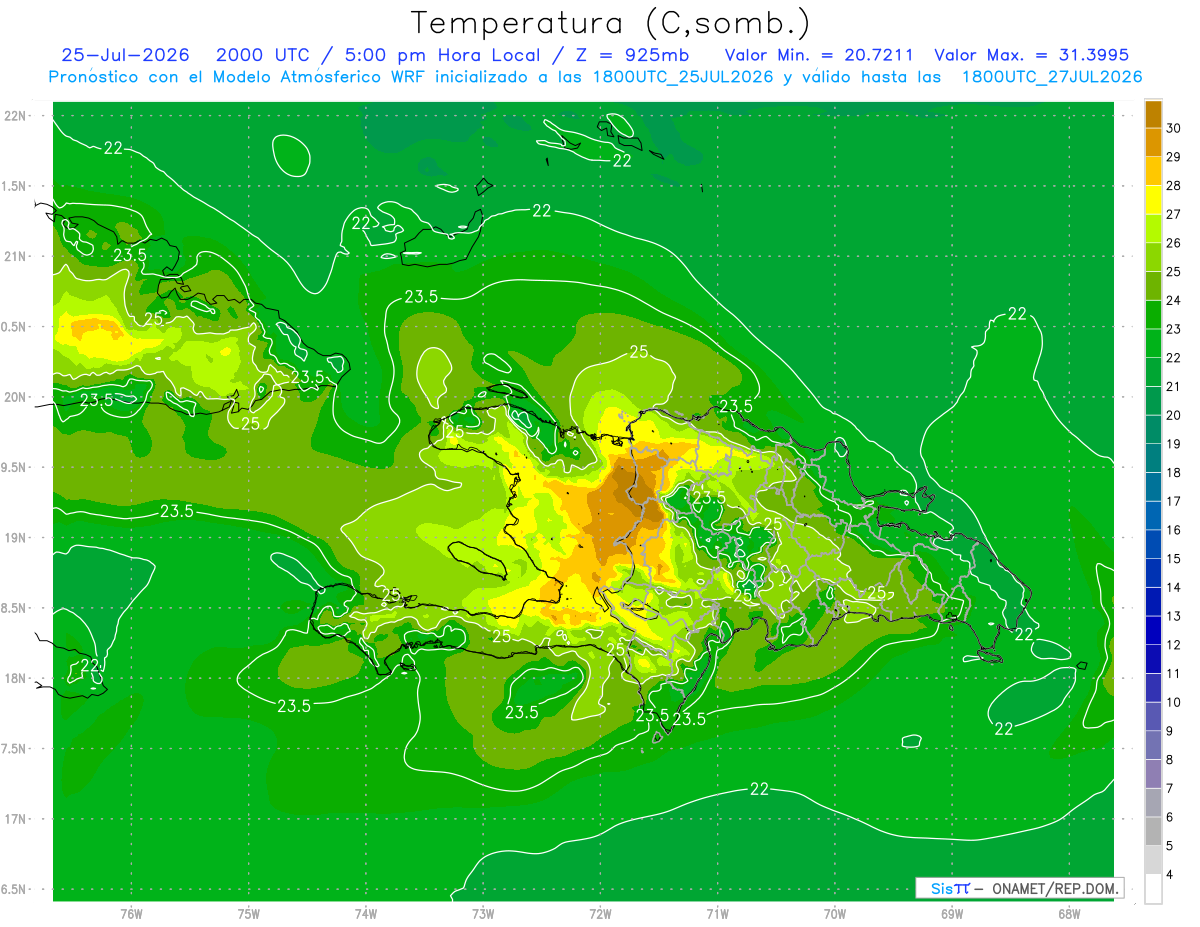Click the 'Temperatura (C,somb.)' chart title
The width and height of the screenshot is (1200, 927).
point(610,23)
